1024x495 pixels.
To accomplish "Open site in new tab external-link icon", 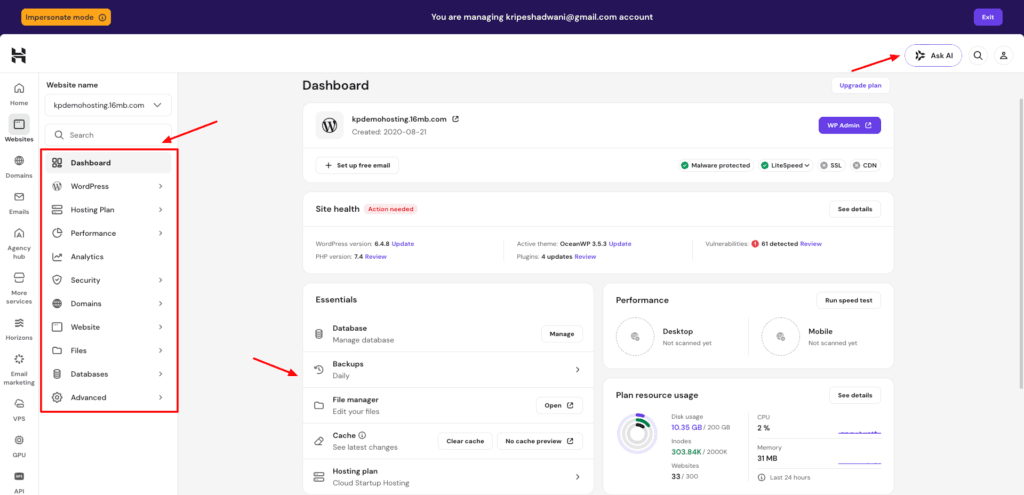I will click(456, 119).
